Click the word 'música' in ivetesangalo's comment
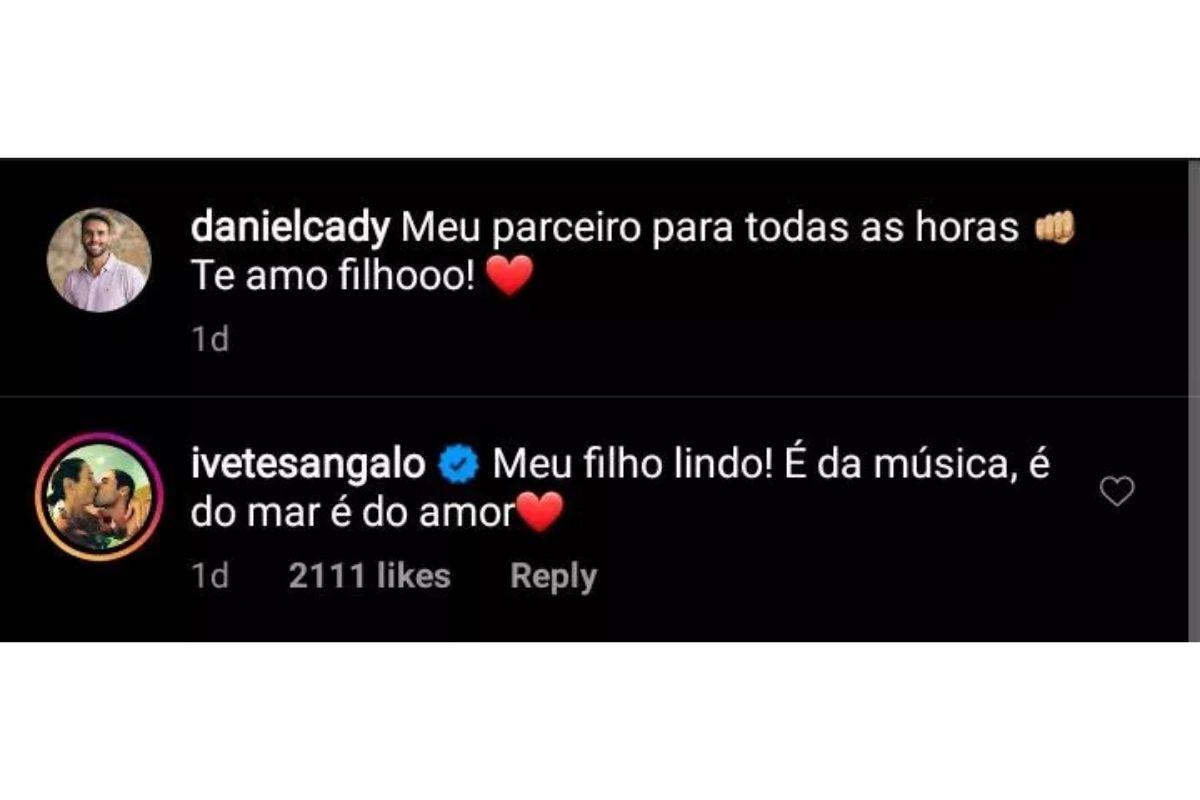 point(937,466)
